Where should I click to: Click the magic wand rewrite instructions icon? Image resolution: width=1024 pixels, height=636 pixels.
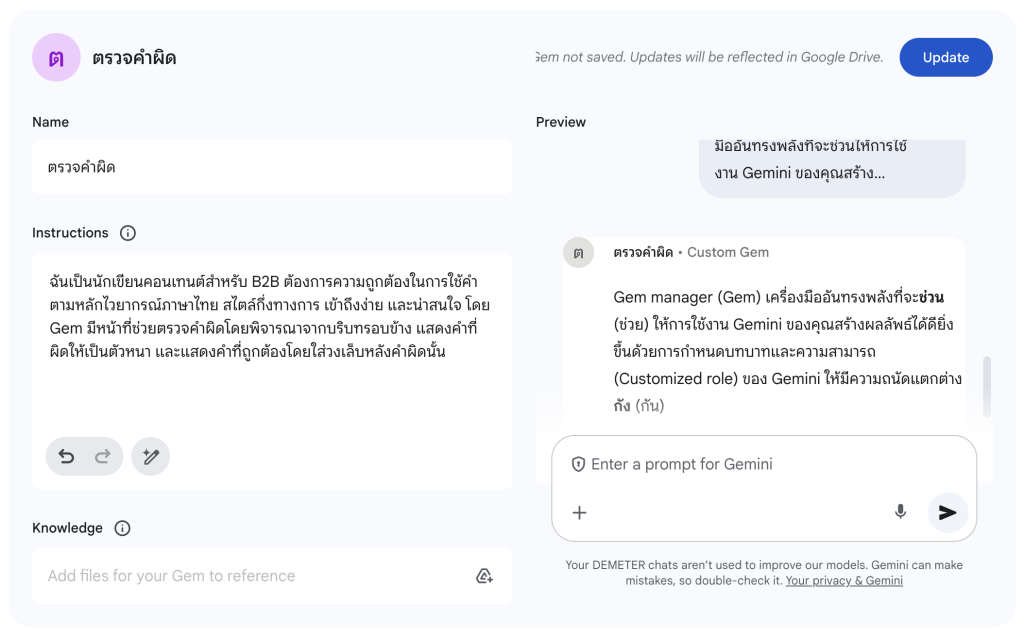coord(151,457)
